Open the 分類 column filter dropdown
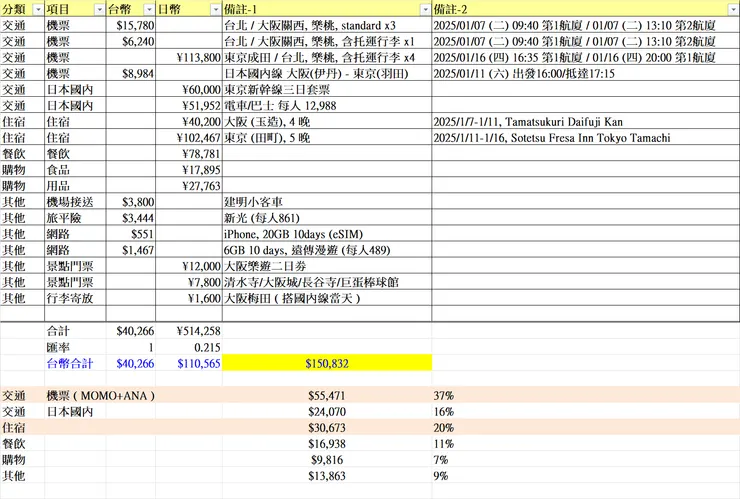 pos(38,9)
